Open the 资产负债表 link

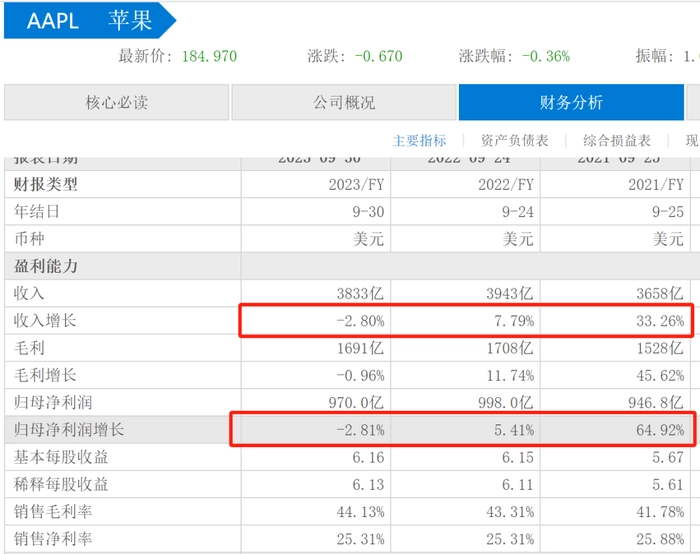514,141
